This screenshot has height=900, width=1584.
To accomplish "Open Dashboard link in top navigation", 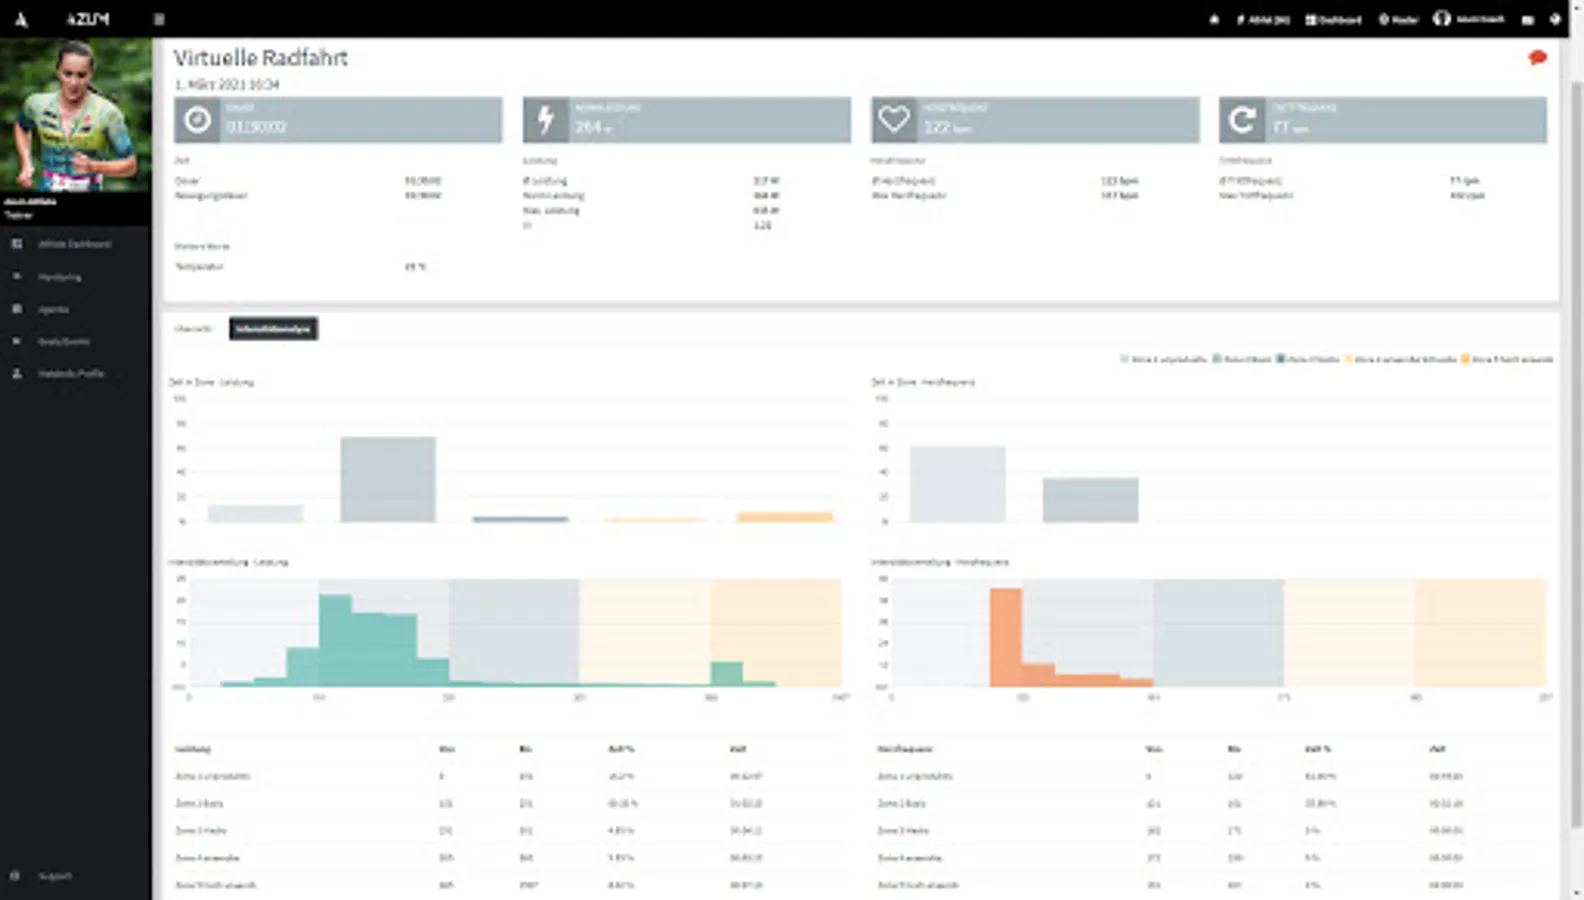I will coord(1333,19).
